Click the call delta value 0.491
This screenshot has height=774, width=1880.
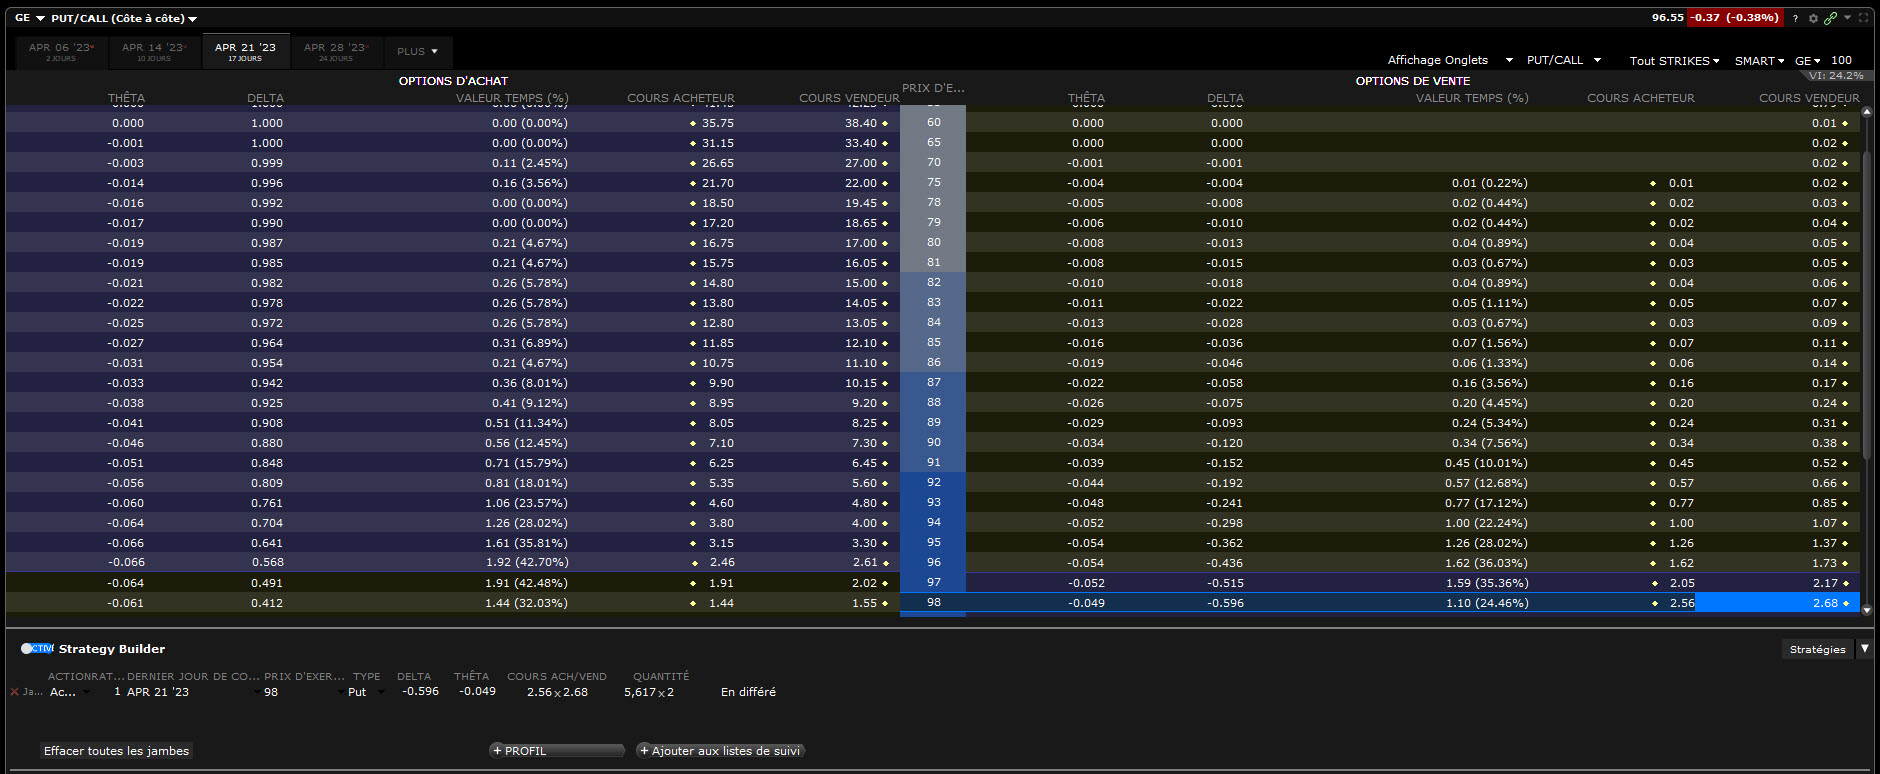coord(267,583)
